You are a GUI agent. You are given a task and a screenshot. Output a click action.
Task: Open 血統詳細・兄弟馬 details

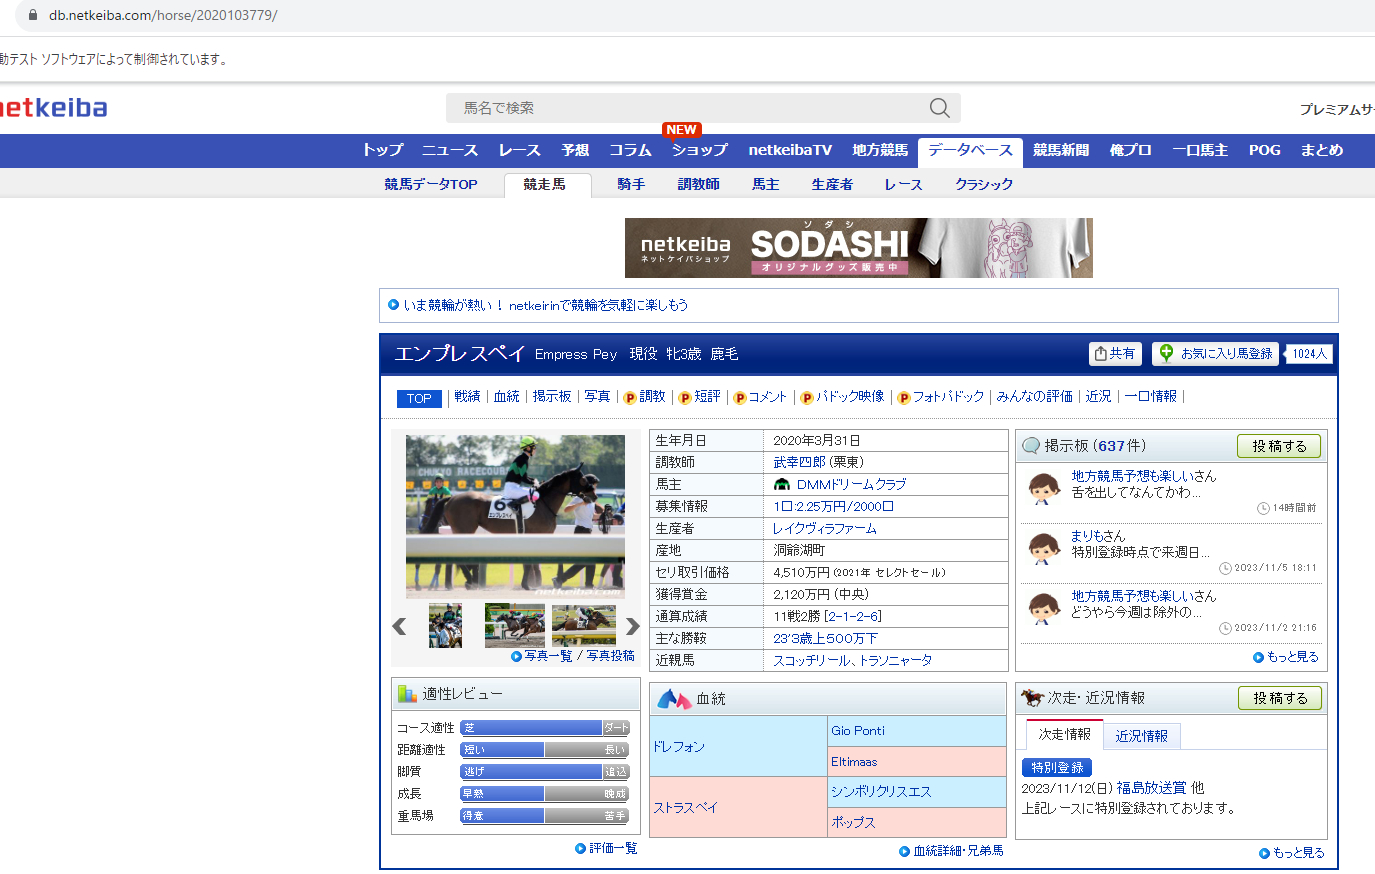(x=951, y=851)
